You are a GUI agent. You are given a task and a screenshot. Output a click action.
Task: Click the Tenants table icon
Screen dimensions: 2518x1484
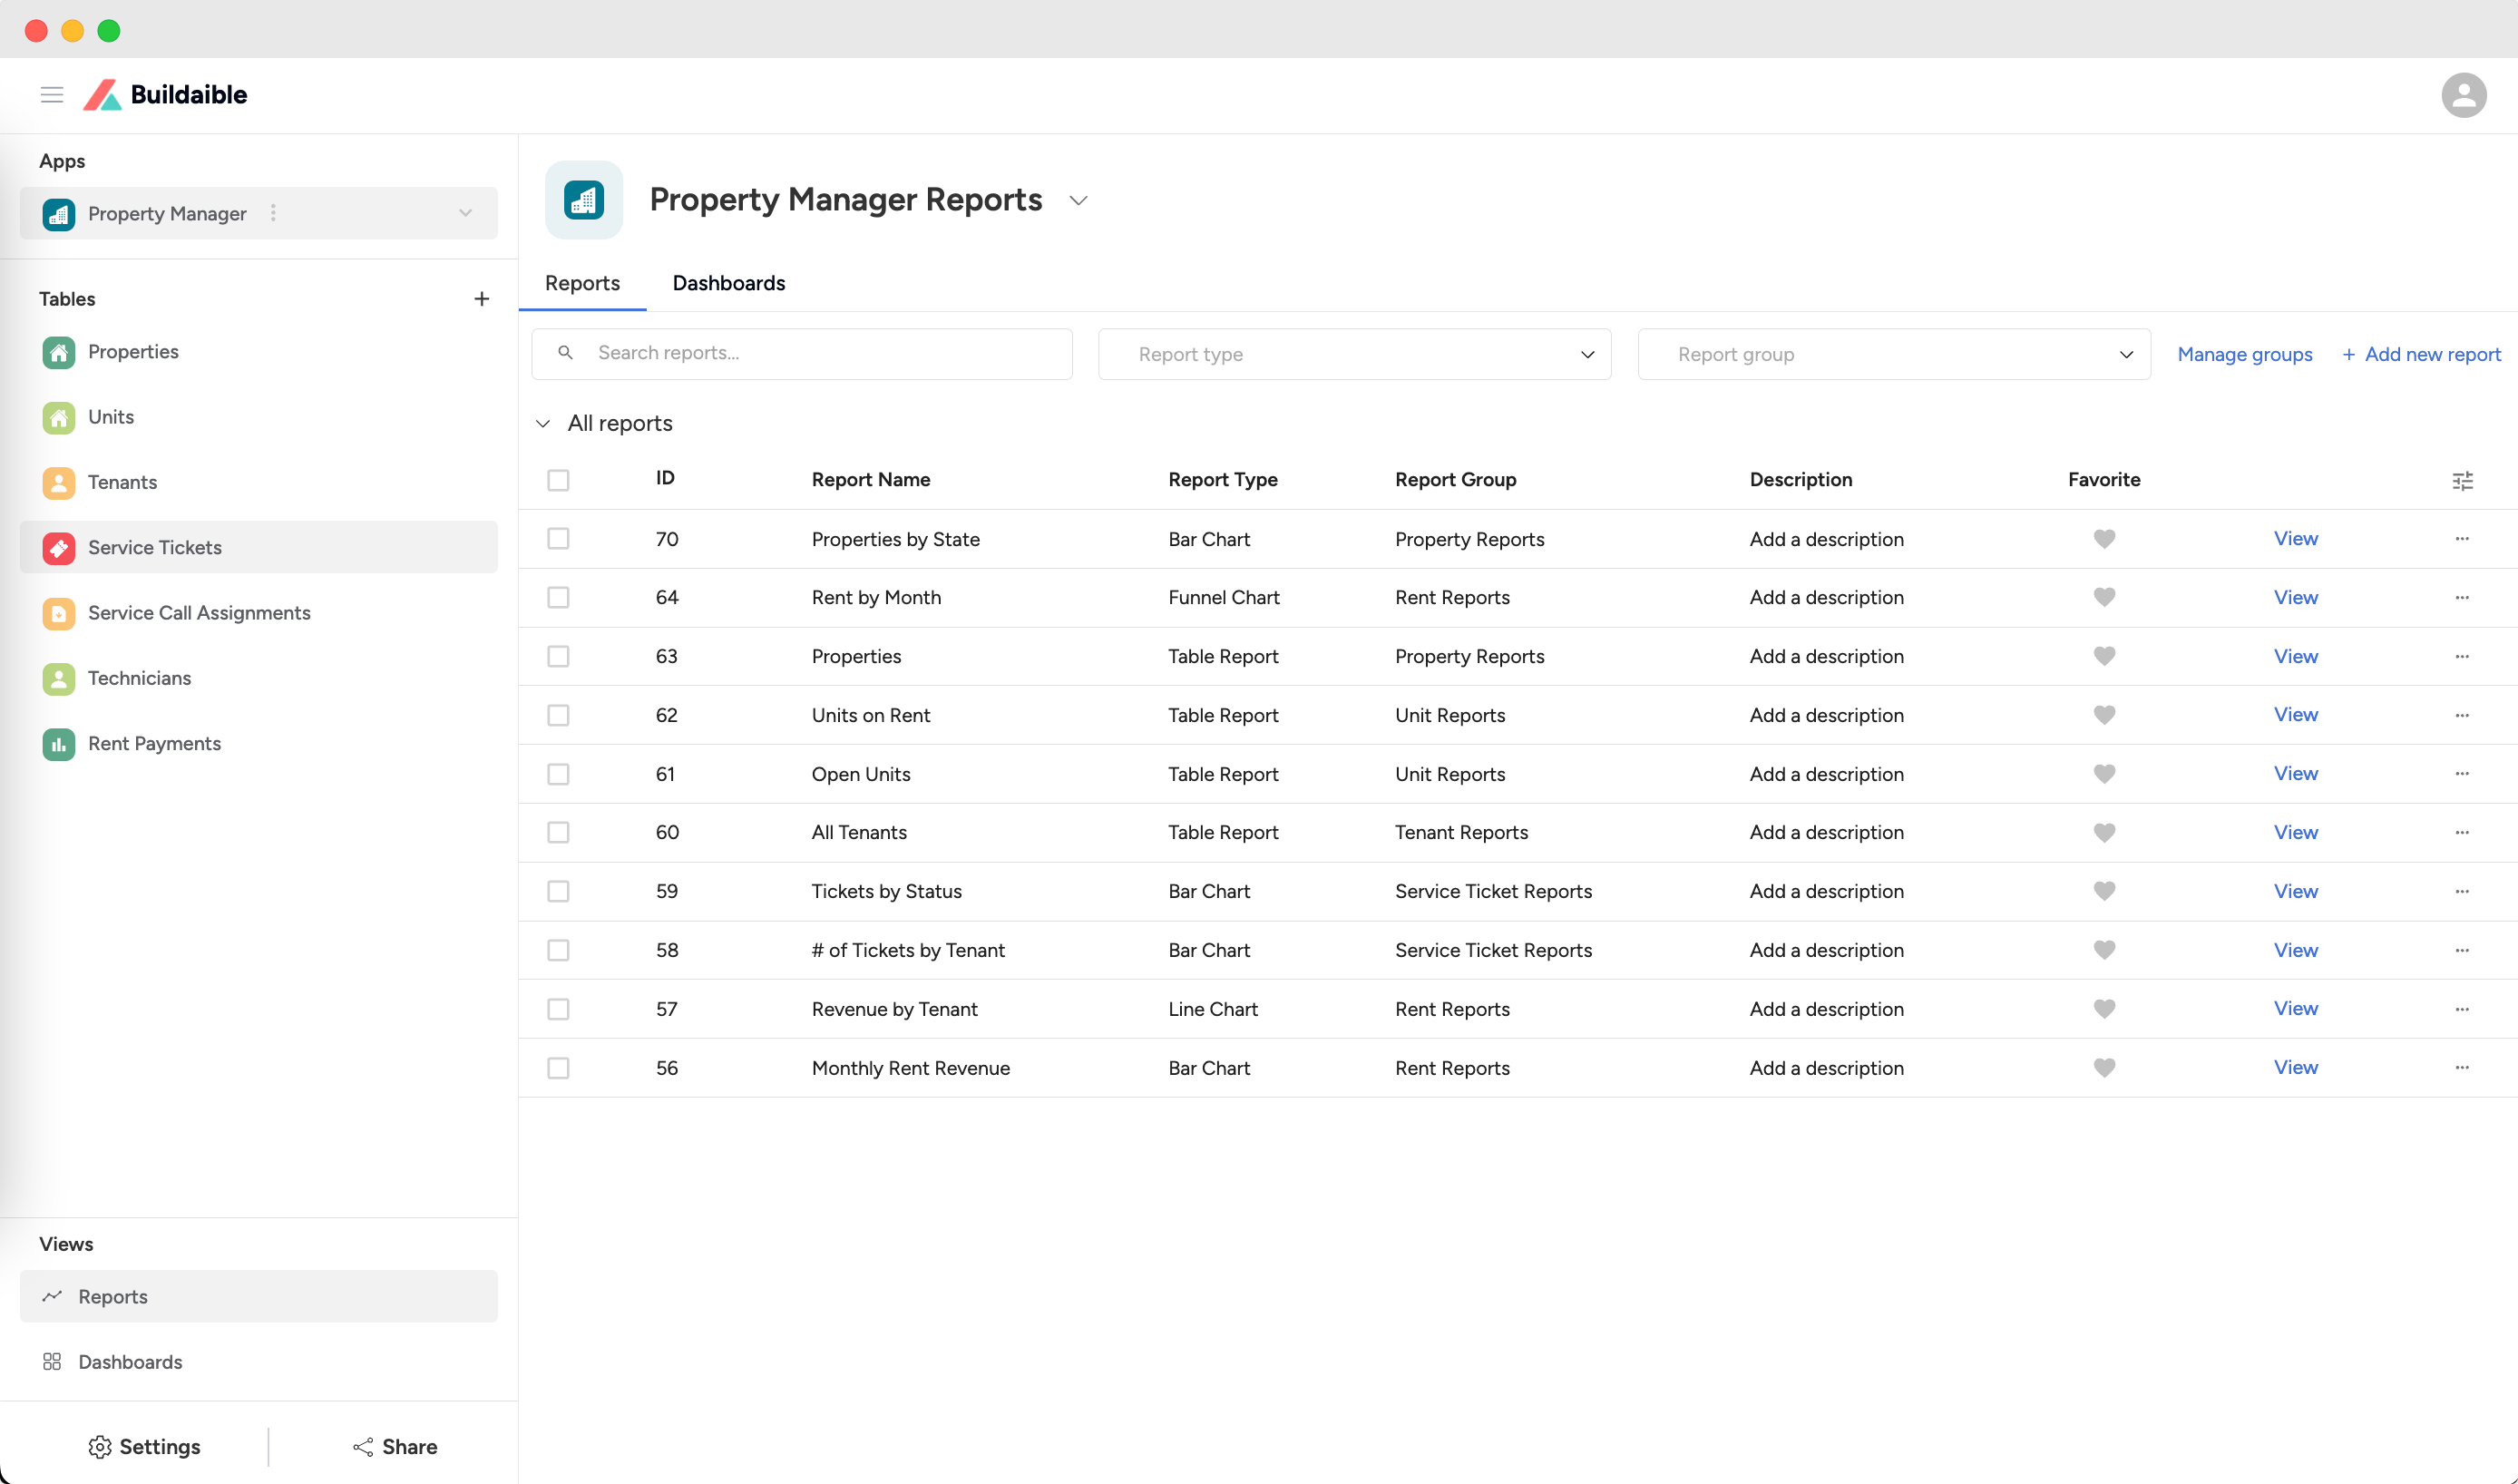[59, 483]
